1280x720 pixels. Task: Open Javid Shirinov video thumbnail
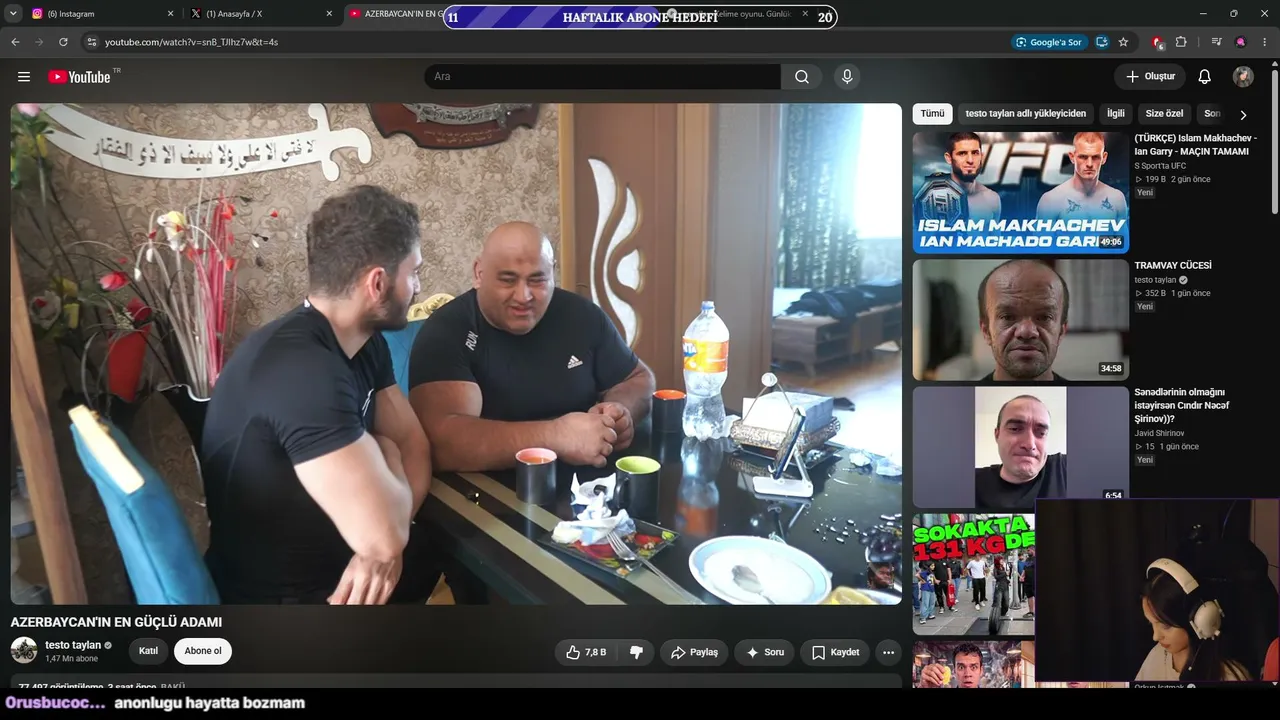(1020, 447)
